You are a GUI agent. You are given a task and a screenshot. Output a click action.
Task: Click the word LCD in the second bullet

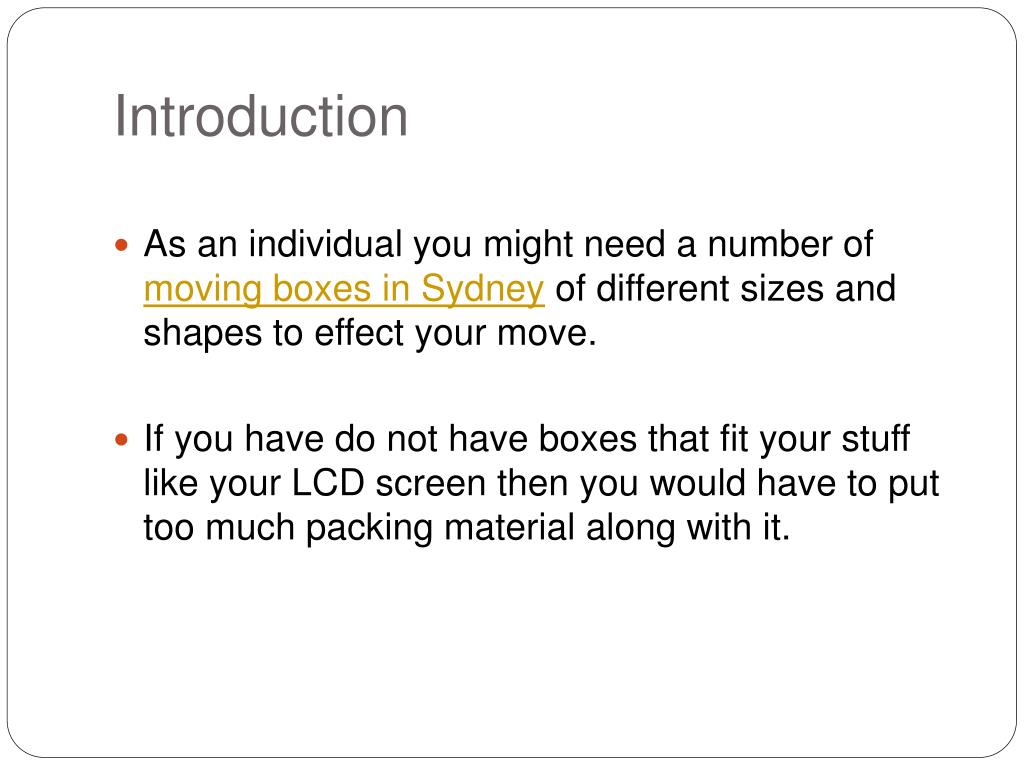click(327, 483)
